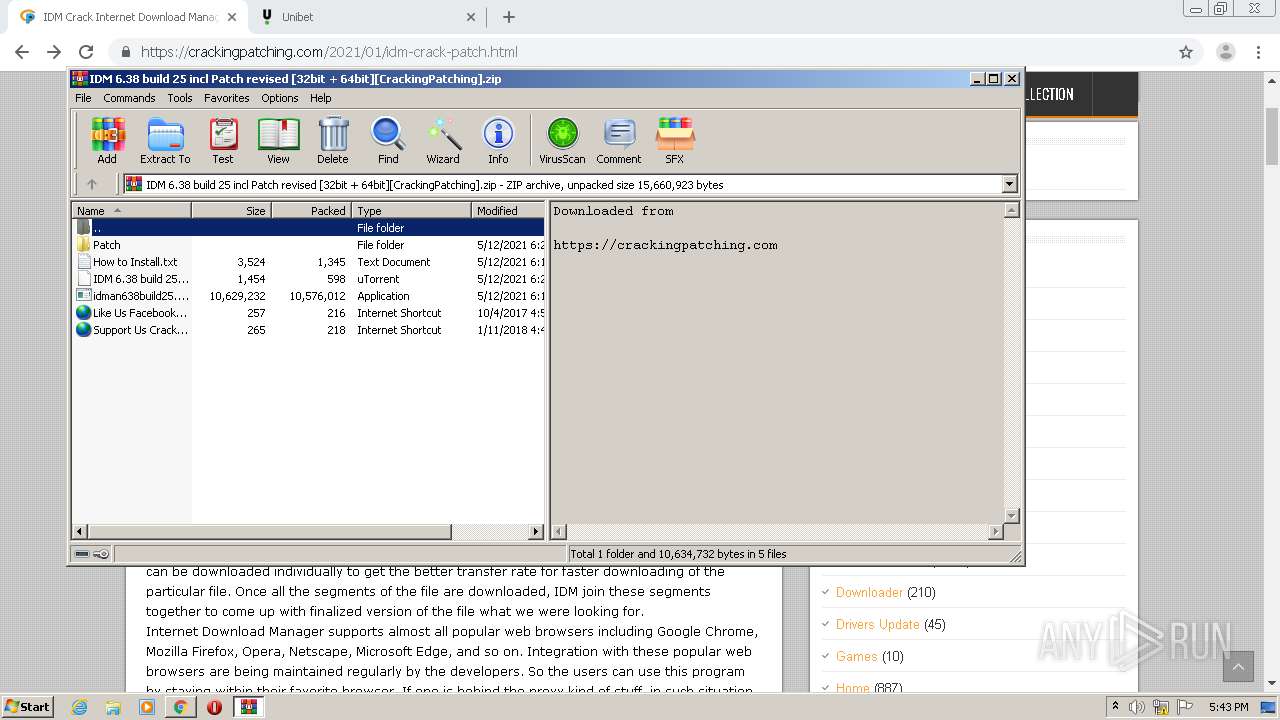Click the Test archive icon

coord(223,140)
